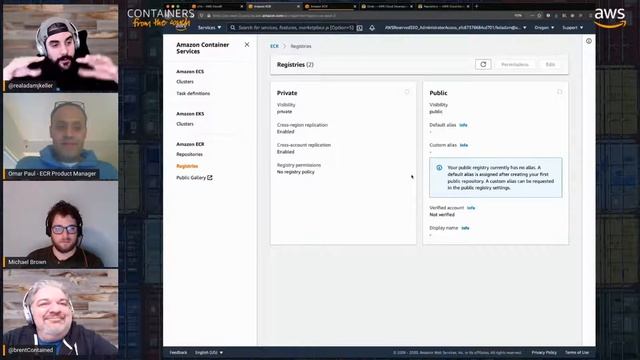This screenshot has height=360, width=640.
Task: Select the Public registry radio button
Action: (x=560, y=92)
